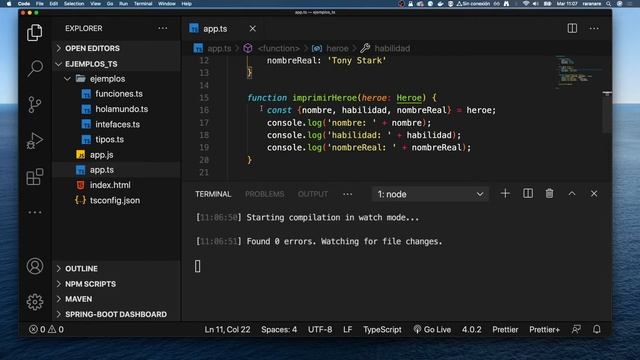Image resolution: width=640 pixels, height=360 pixels.
Task: Maximize the terminal panel with up chevron
Action: (x=572, y=193)
